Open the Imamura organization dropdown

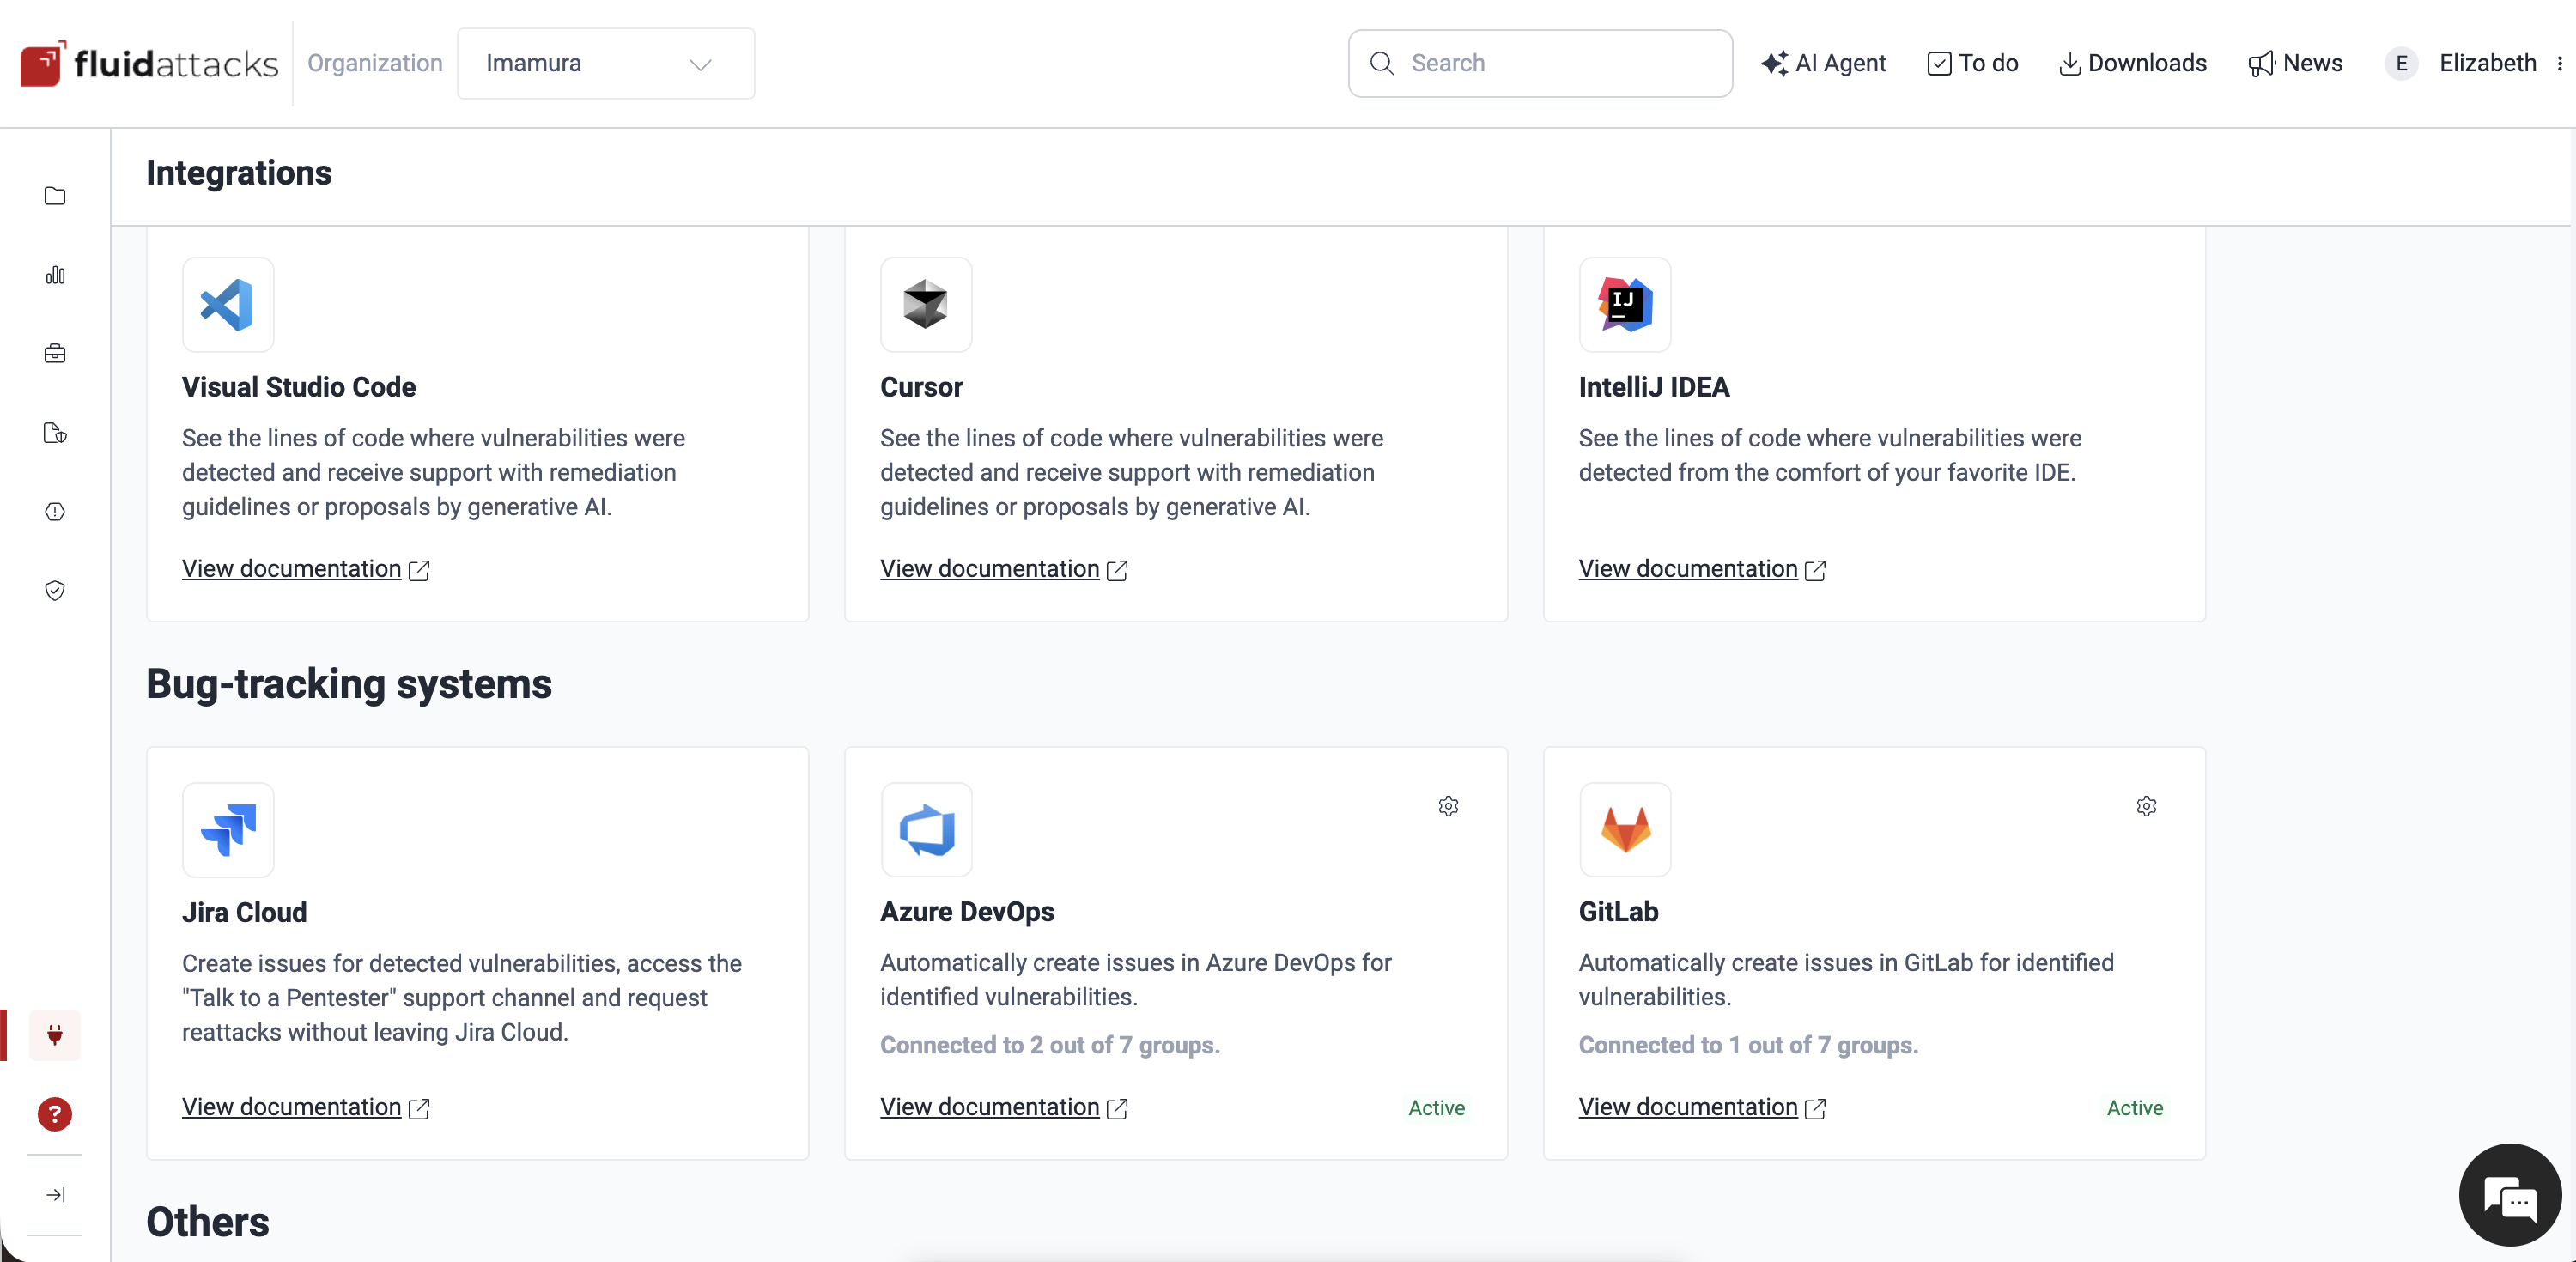pos(605,63)
